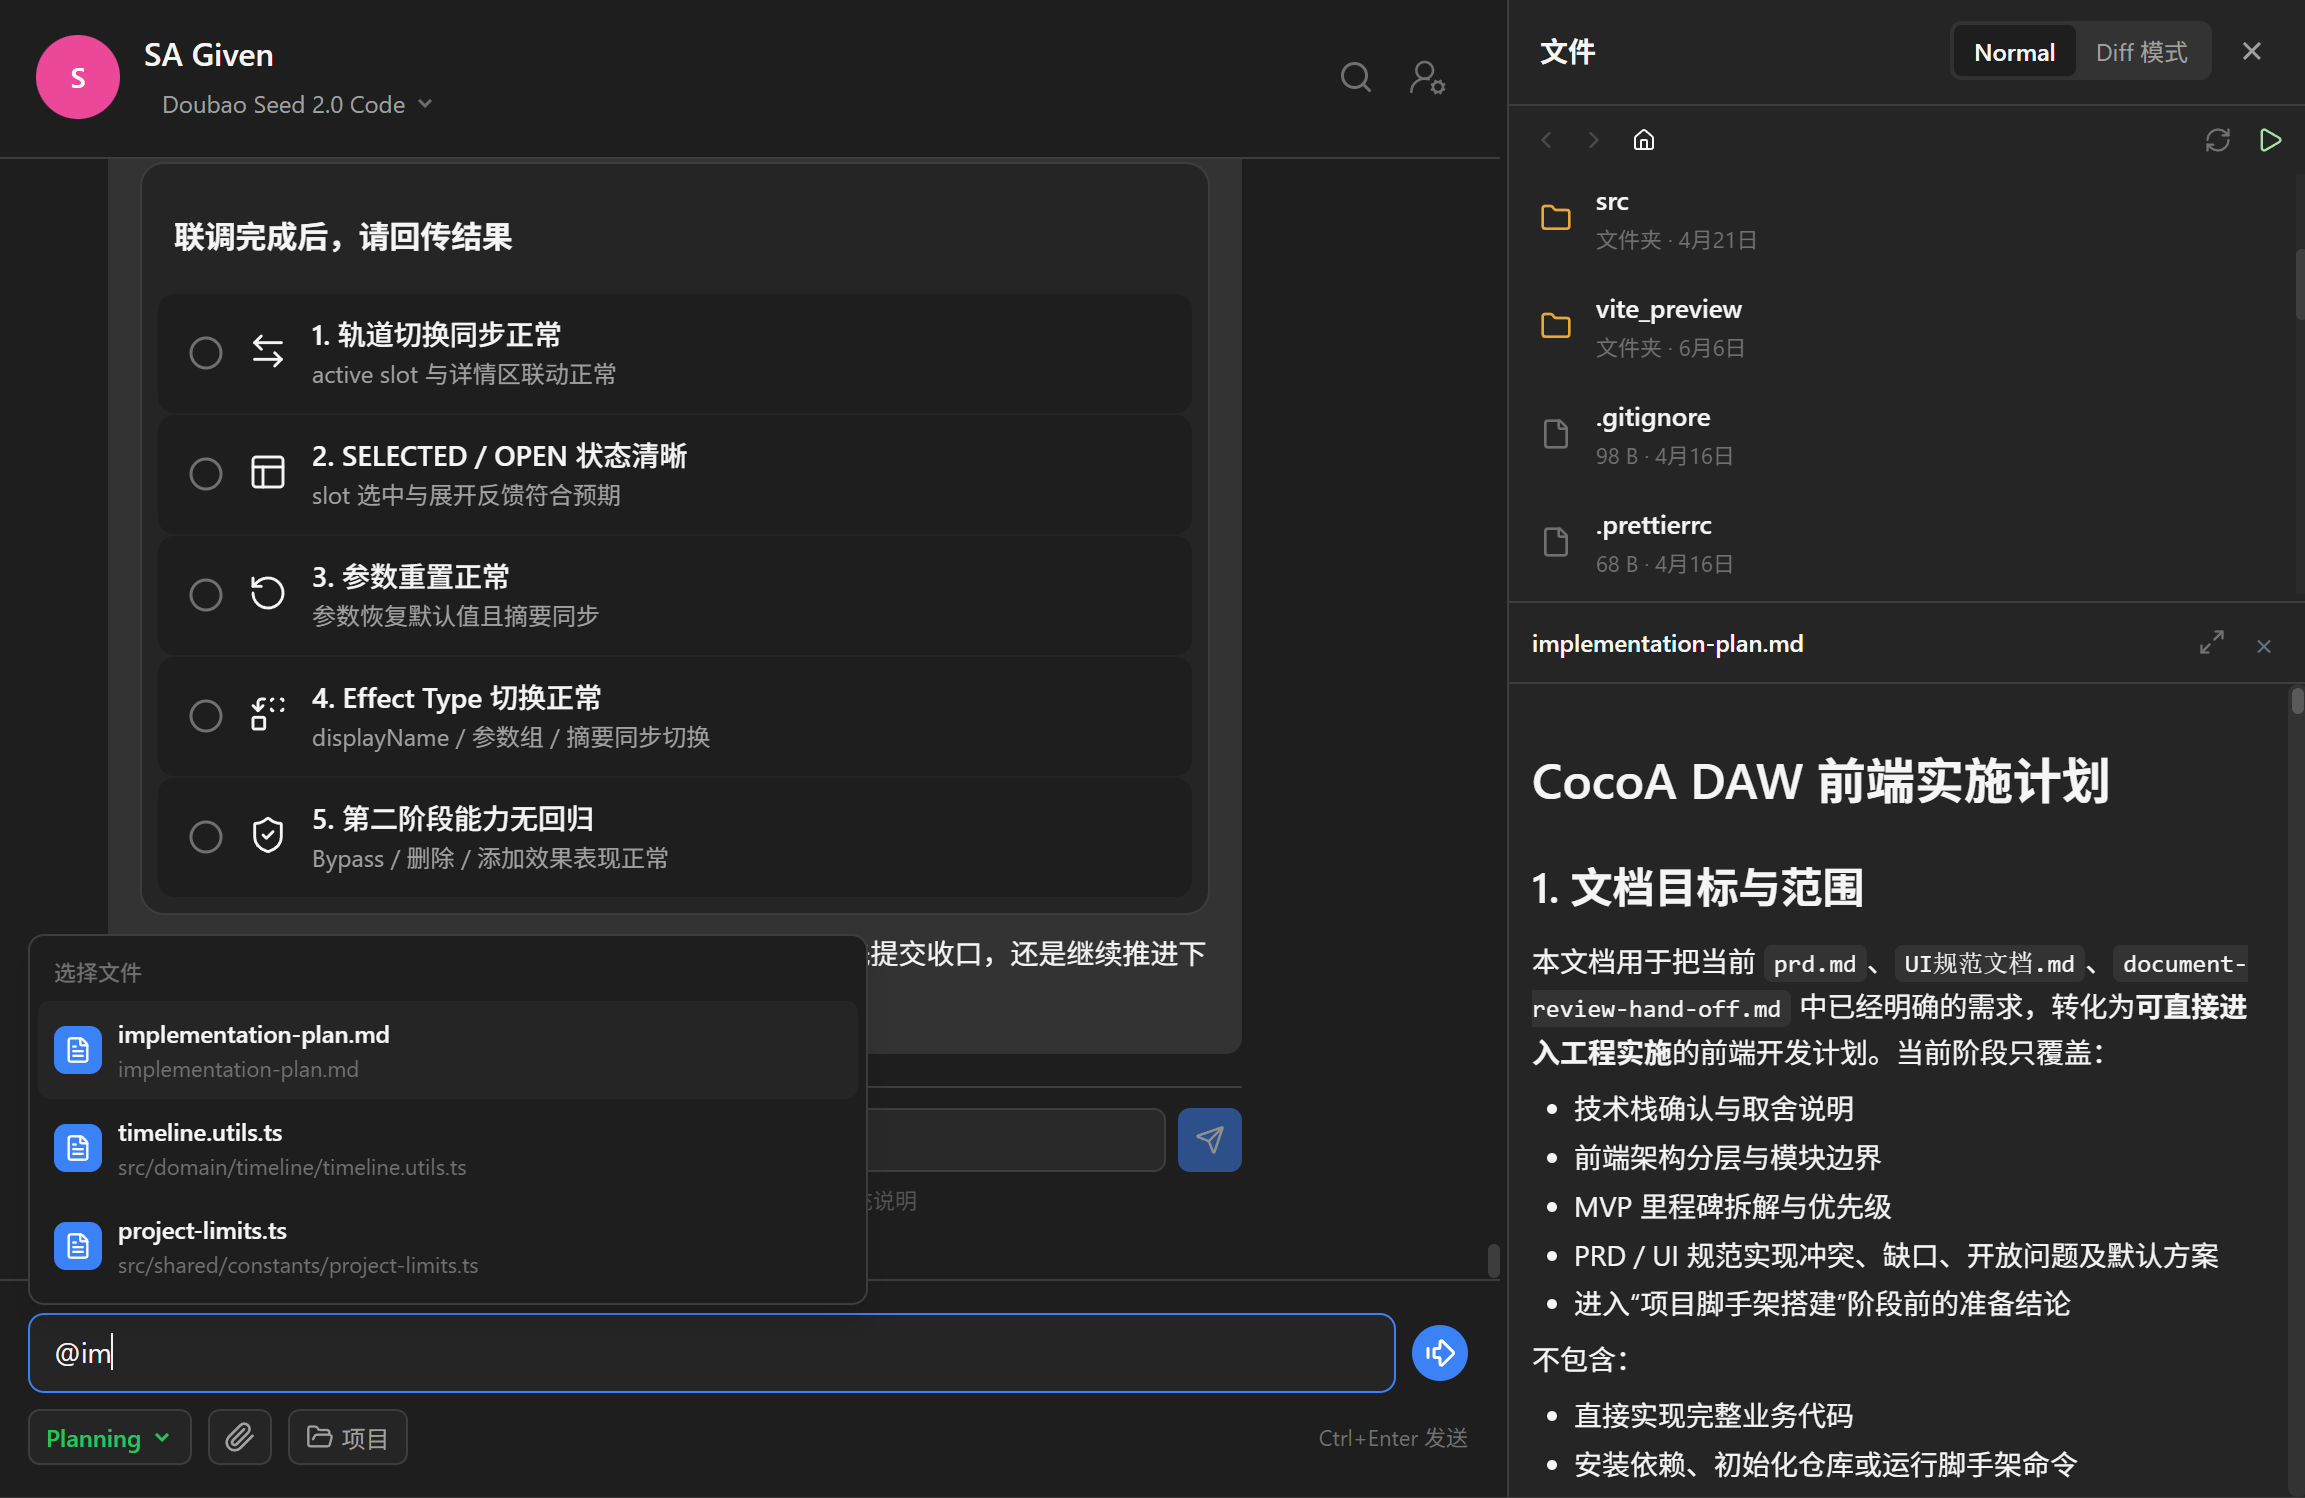This screenshot has height=1498, width=2305.
Task: Click file icon next to timeline.utils.ts suggestion
Action: (x=78, y=1148)
